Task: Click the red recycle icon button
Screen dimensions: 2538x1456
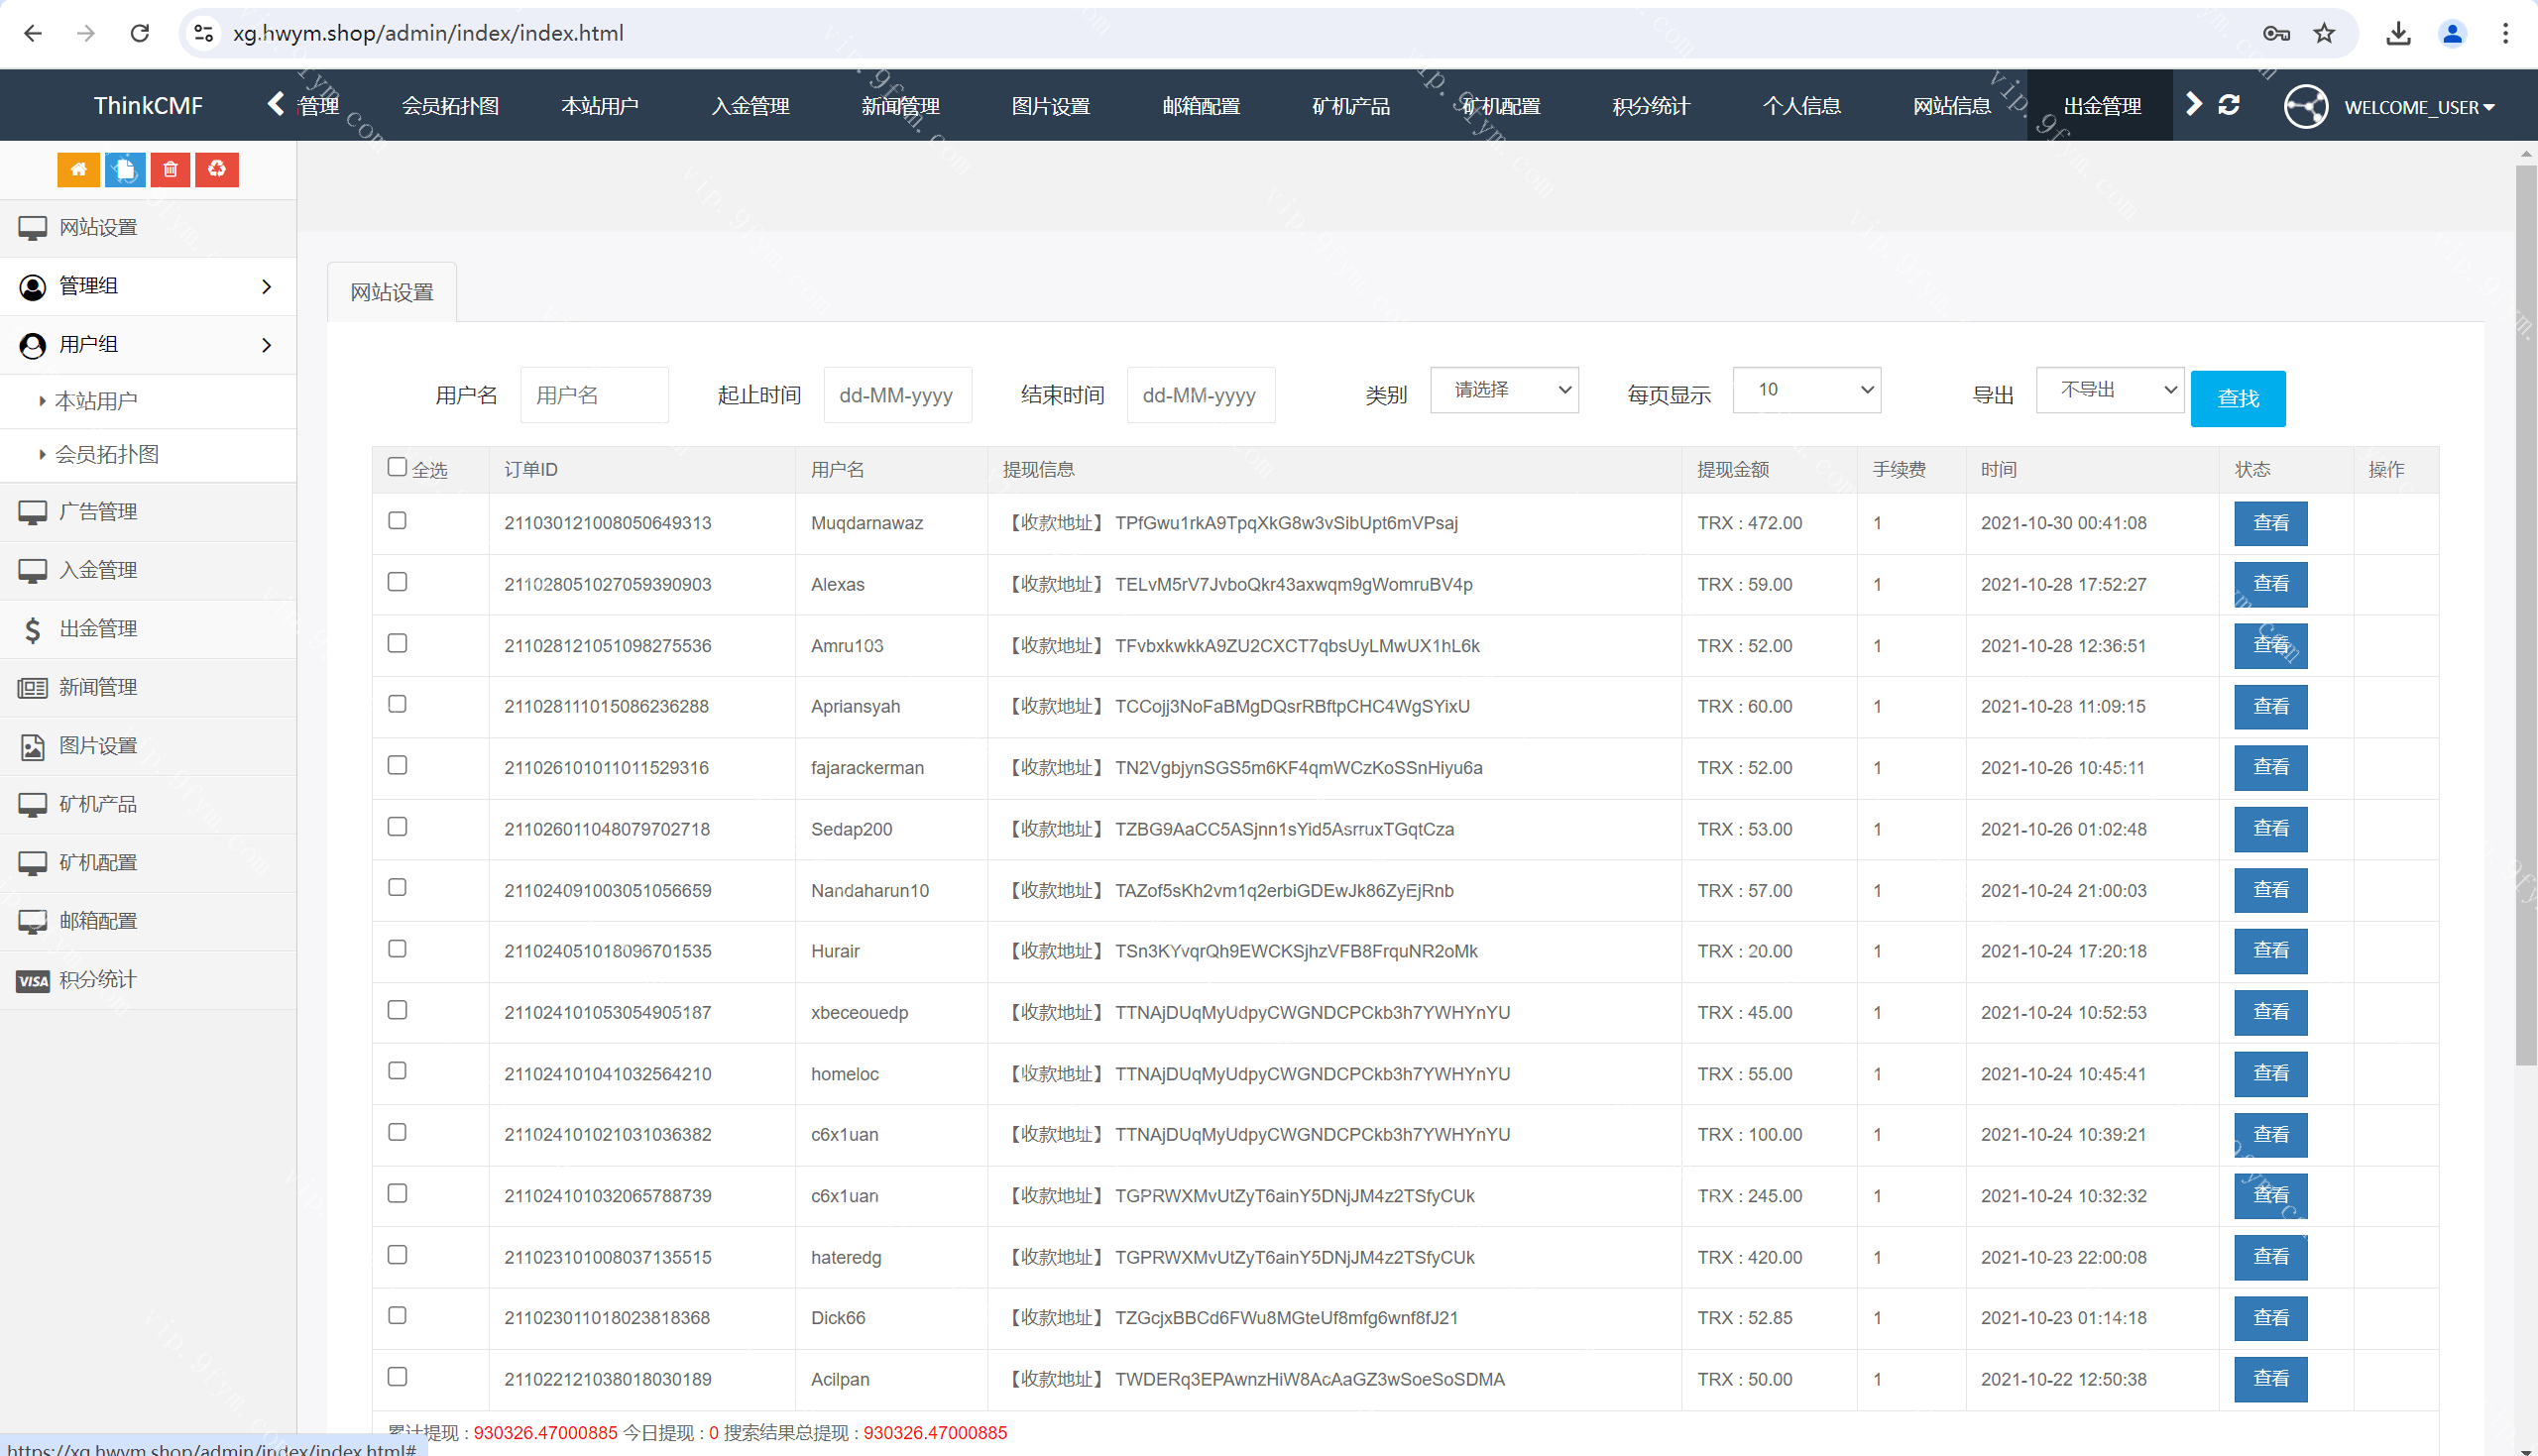Action: pos(217,169)
